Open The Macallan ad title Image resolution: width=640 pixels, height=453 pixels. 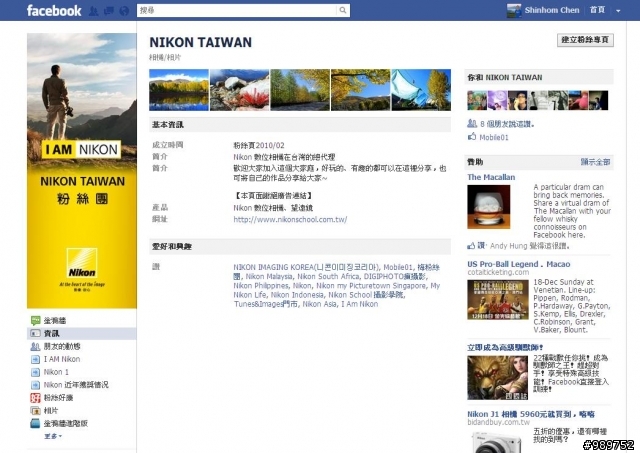point(491,177)
